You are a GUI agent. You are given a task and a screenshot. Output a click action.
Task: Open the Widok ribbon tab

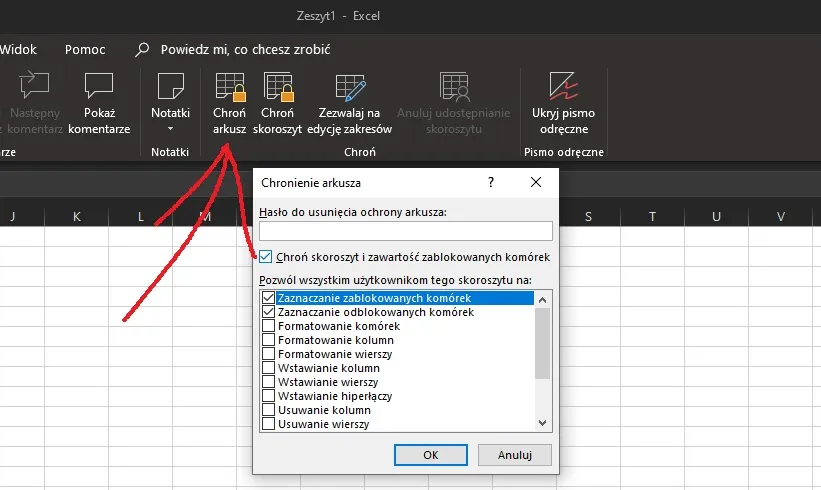(x=18, y=49)
